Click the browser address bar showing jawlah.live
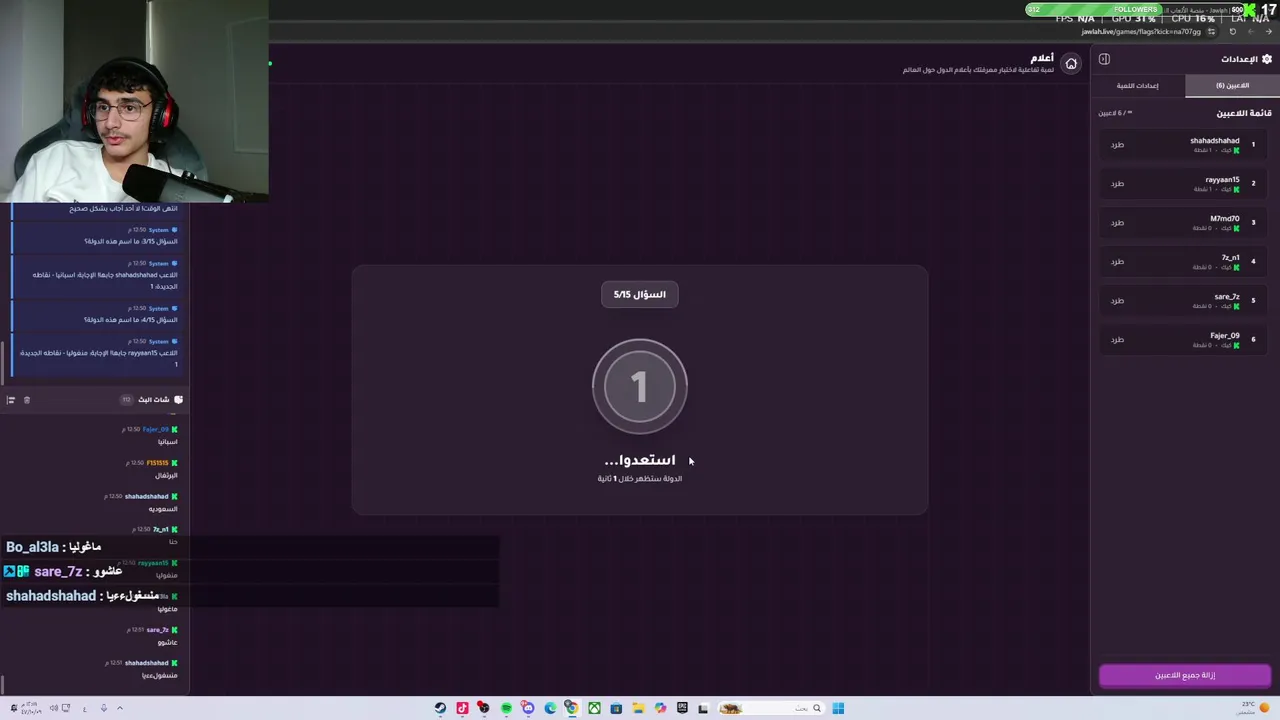Image resolution: width=1280 pixels, height=720 pixels. 1141,31
